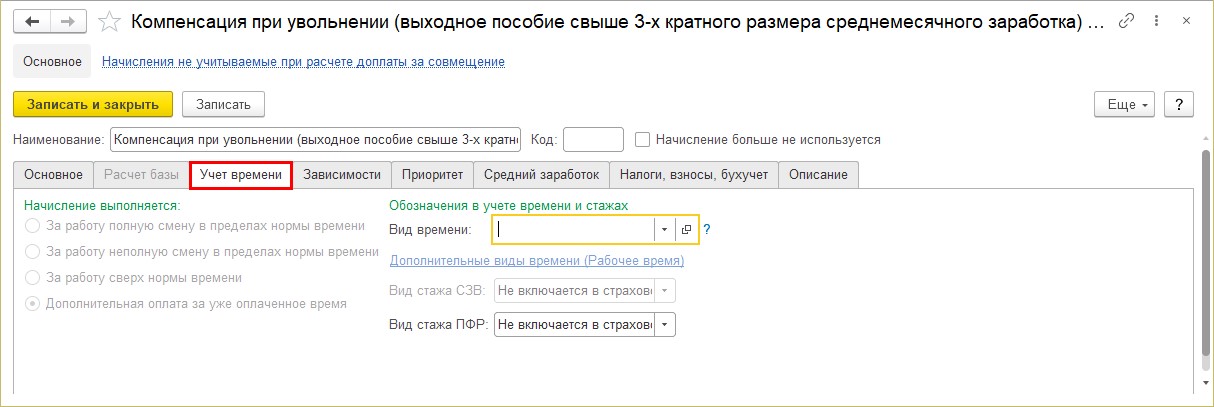
Task: Select За работу сверх нормы времени option
Action: (x=33, y=278)
